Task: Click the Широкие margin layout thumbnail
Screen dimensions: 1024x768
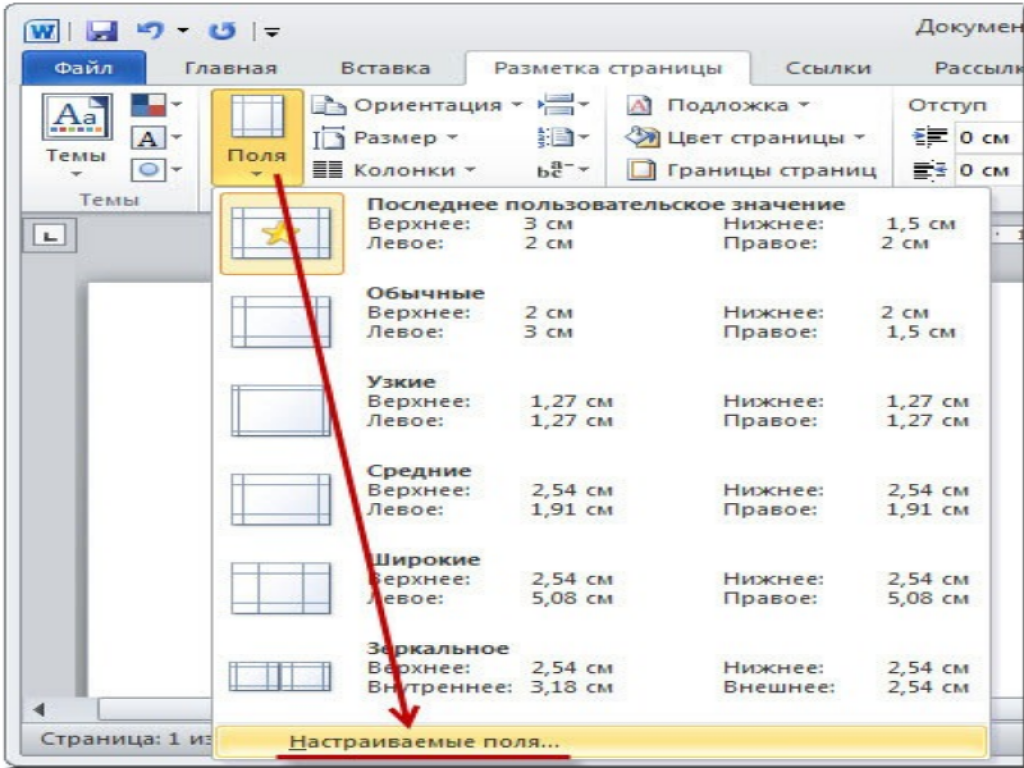Action: pyautogui.click(x=281, y=588)
